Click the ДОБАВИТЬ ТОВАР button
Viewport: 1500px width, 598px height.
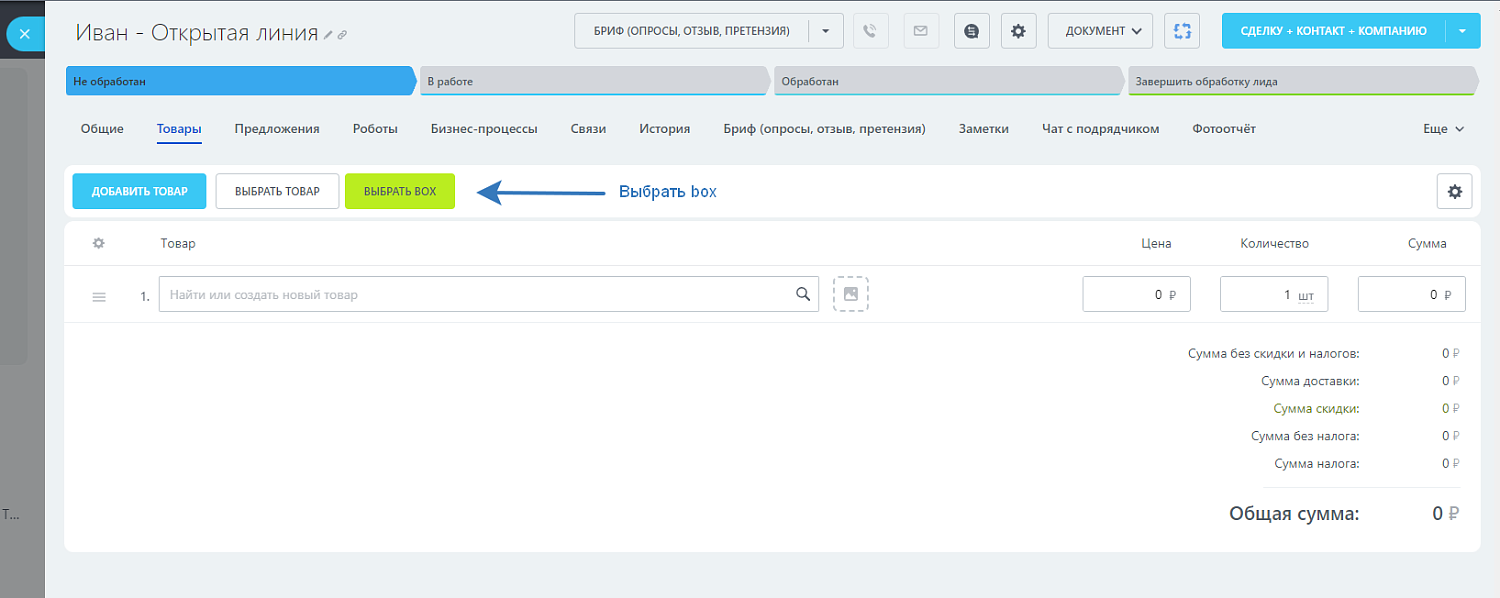[x=138, y=190]
